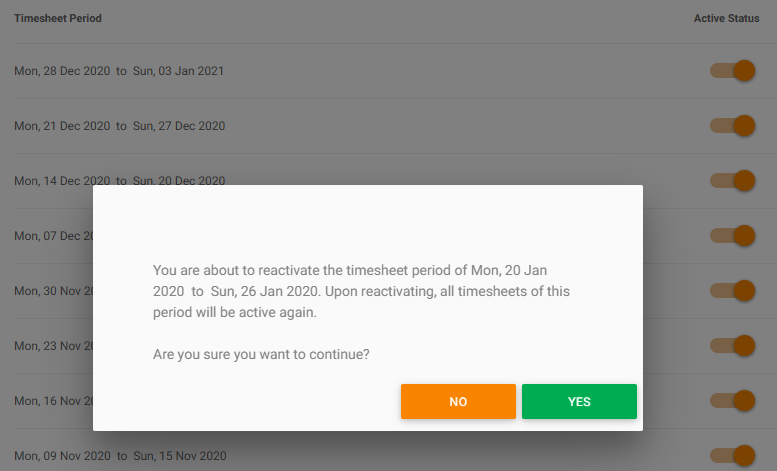The height and width of the screenshot is (471, 777).
Task: Click the Active Status column header
Action: [727, 18]
